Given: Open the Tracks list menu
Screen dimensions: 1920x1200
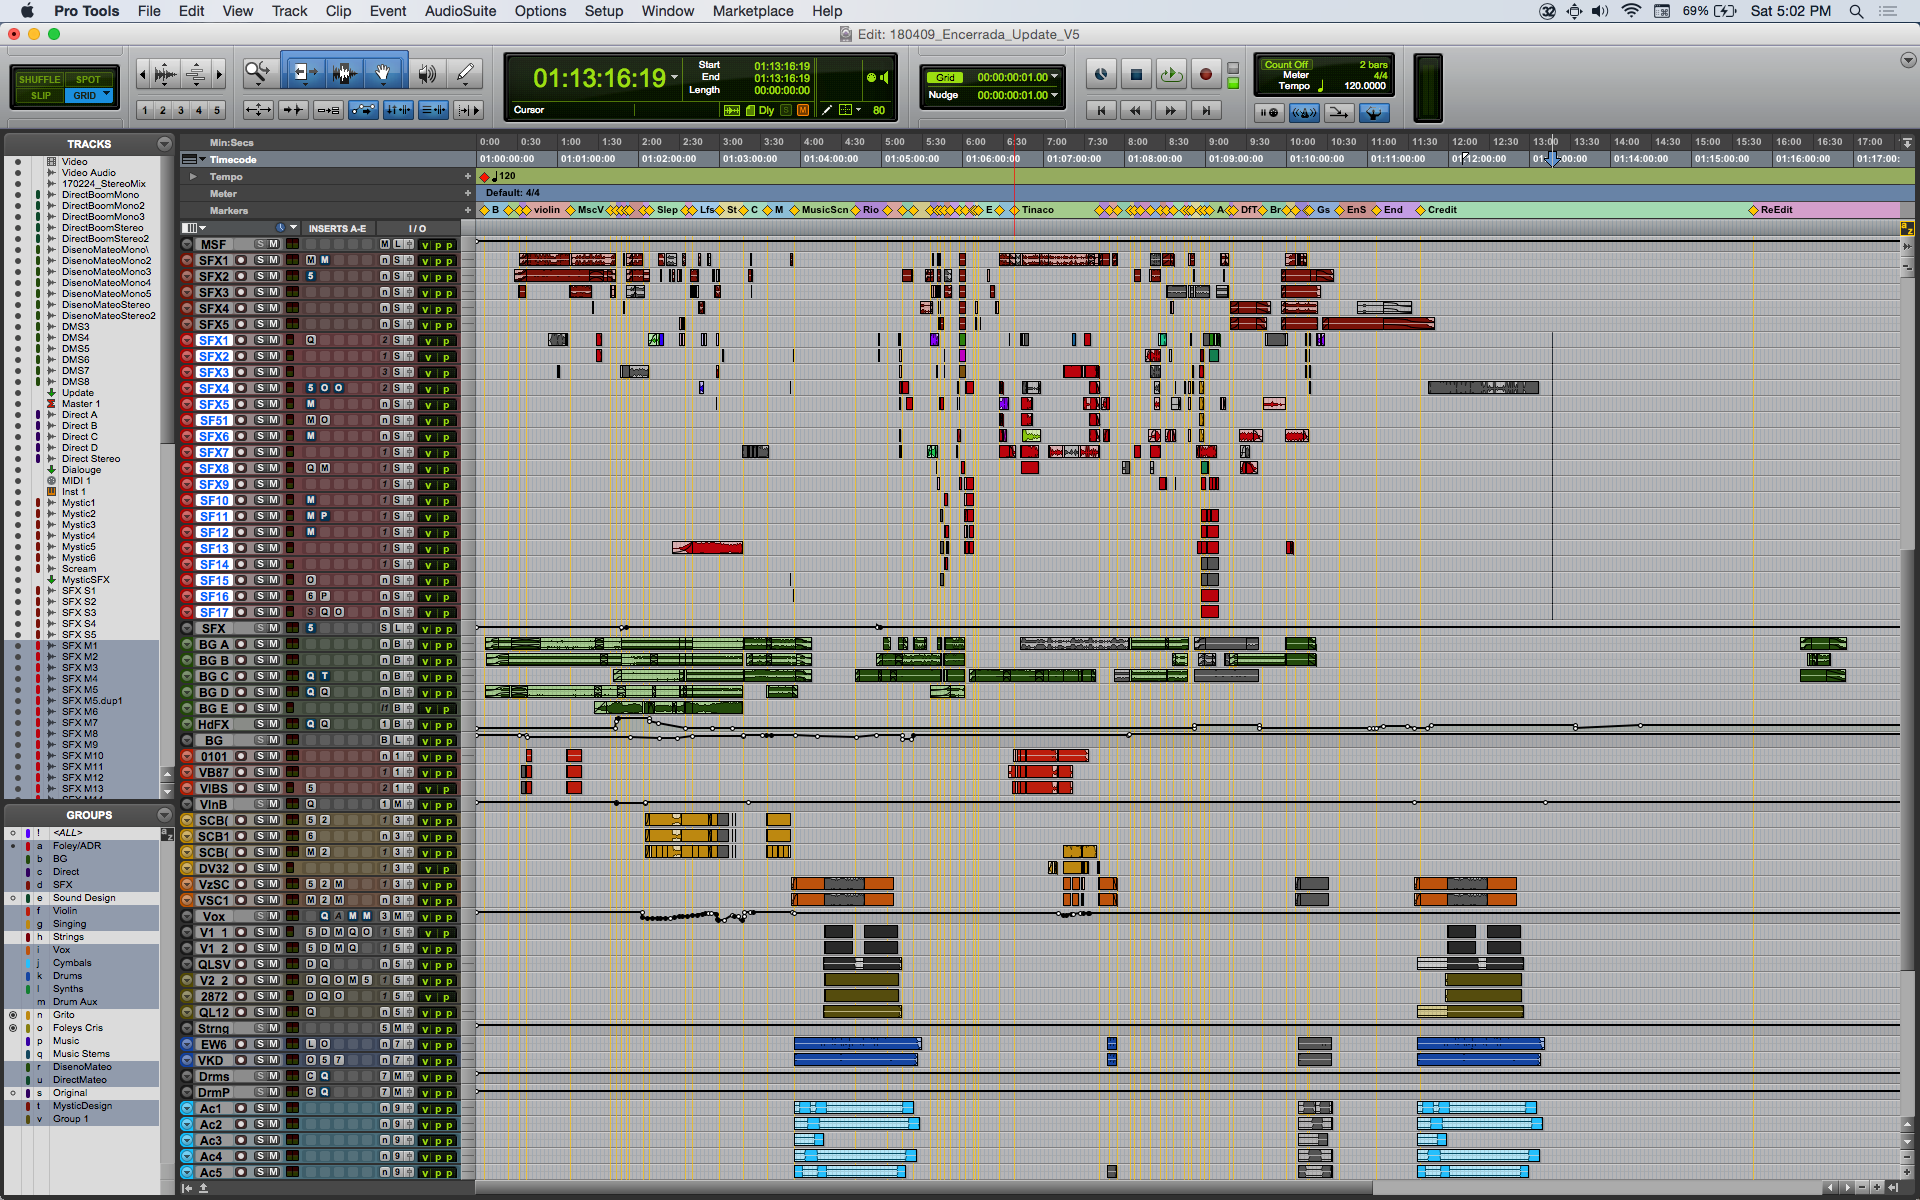Looking at the screenshot, I should [x=164, y=144].
